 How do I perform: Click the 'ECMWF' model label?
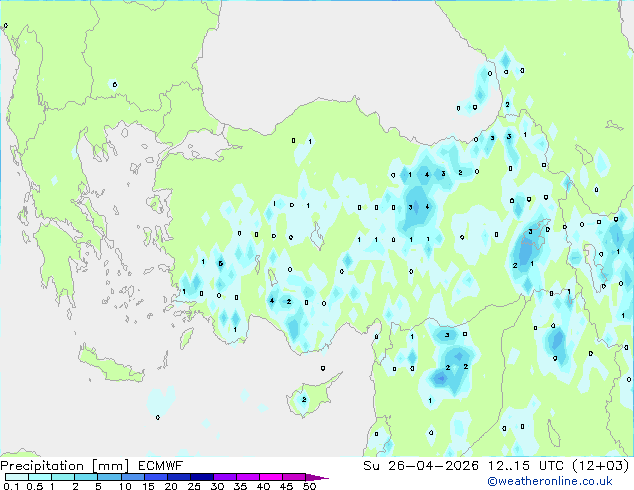point(161,466)
